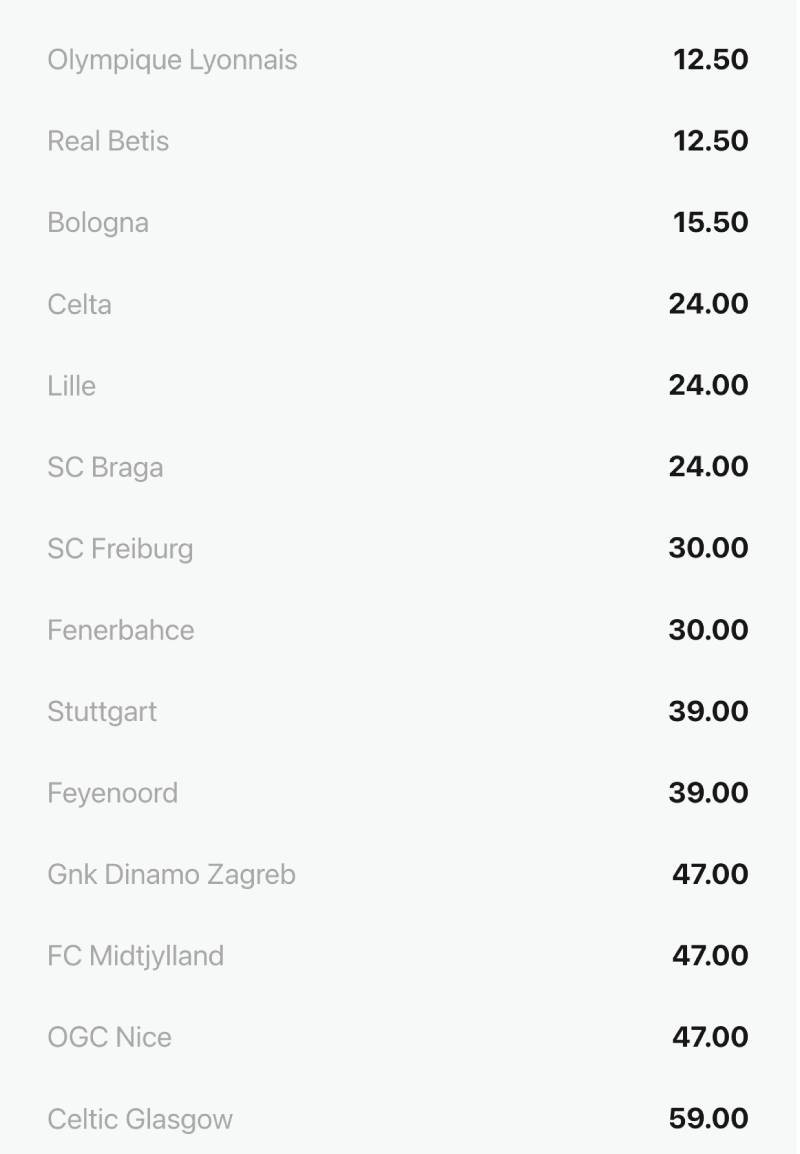
Task: Click the Bologna team label
Action: point(98,222)
